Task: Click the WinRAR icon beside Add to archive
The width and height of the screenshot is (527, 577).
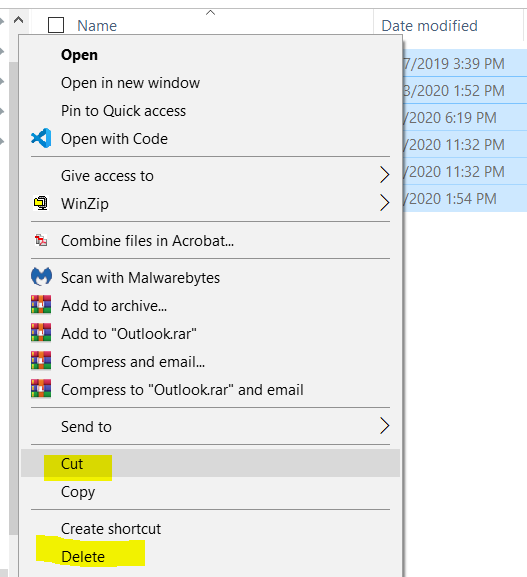Action: [41, 305]
